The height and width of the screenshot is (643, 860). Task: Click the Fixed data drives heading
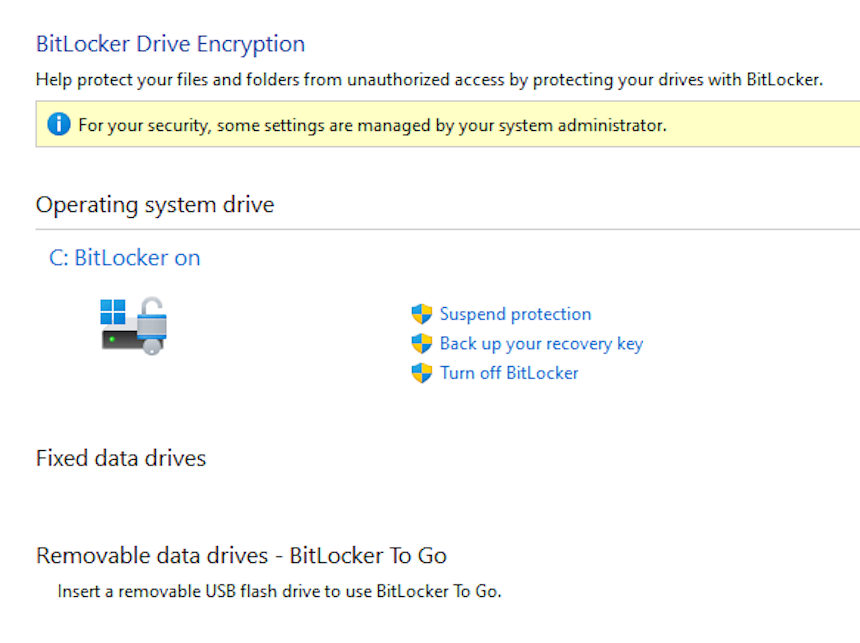pos(121,458)
